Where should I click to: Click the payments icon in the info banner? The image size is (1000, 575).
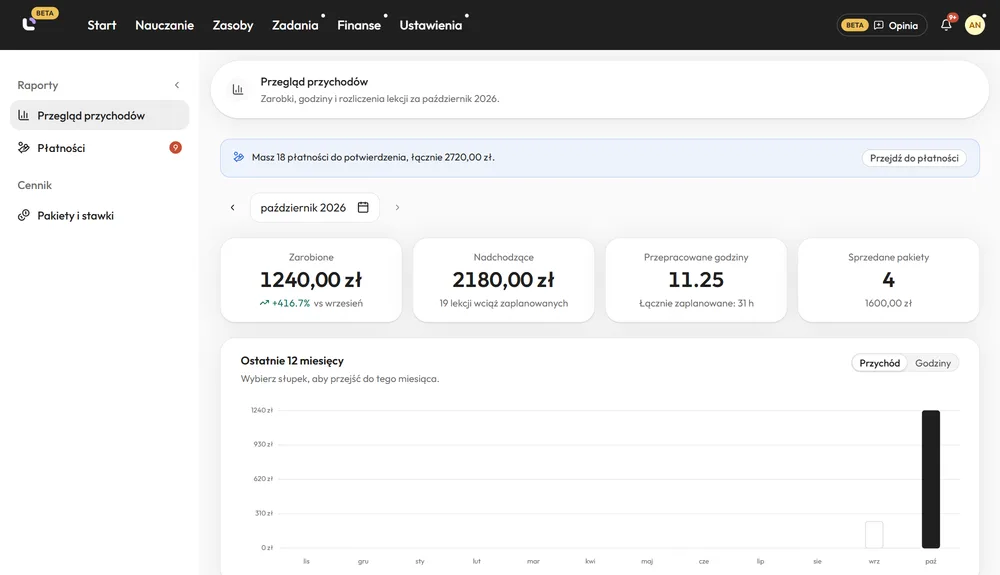[239, 157]
